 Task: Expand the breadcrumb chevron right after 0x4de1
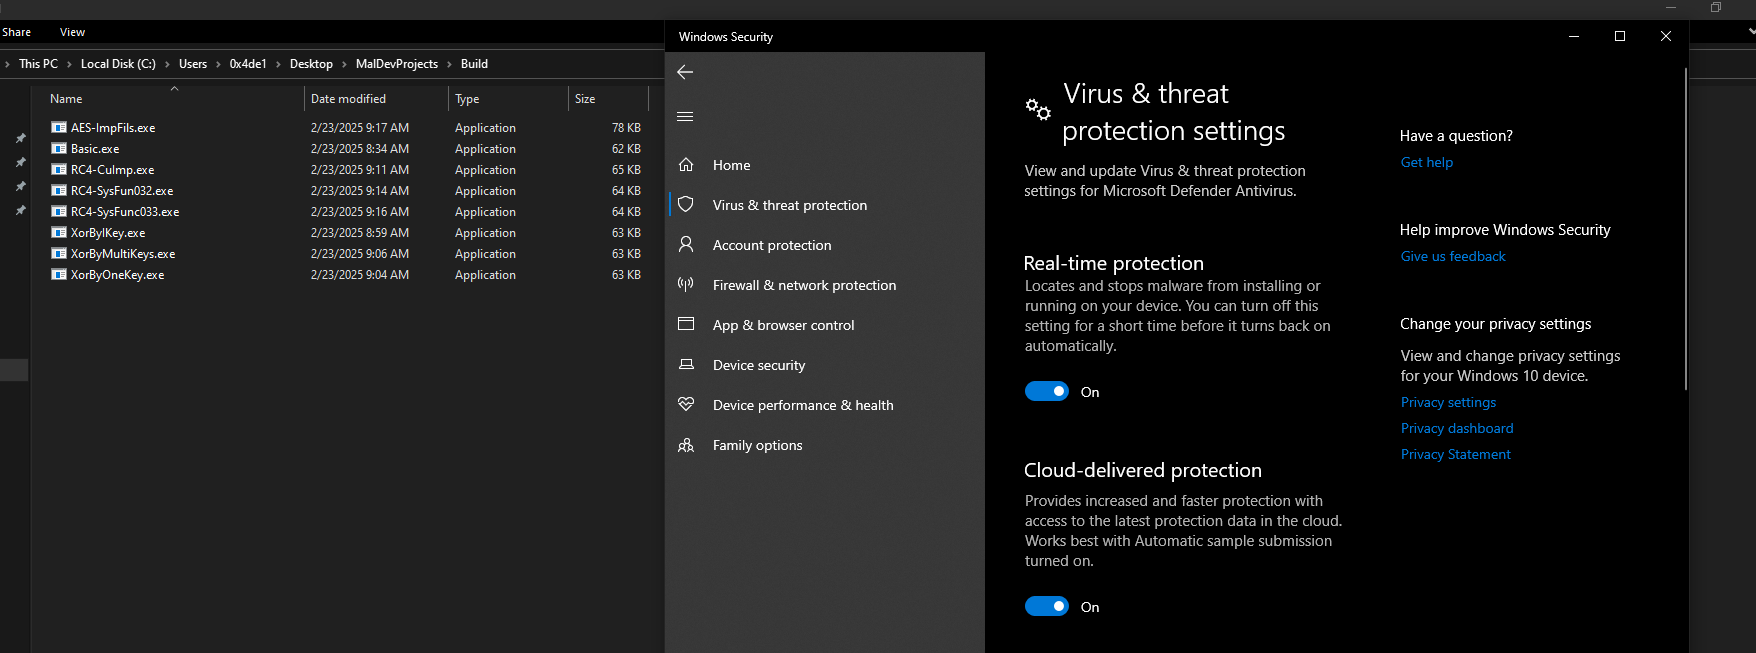click(278, 64)
